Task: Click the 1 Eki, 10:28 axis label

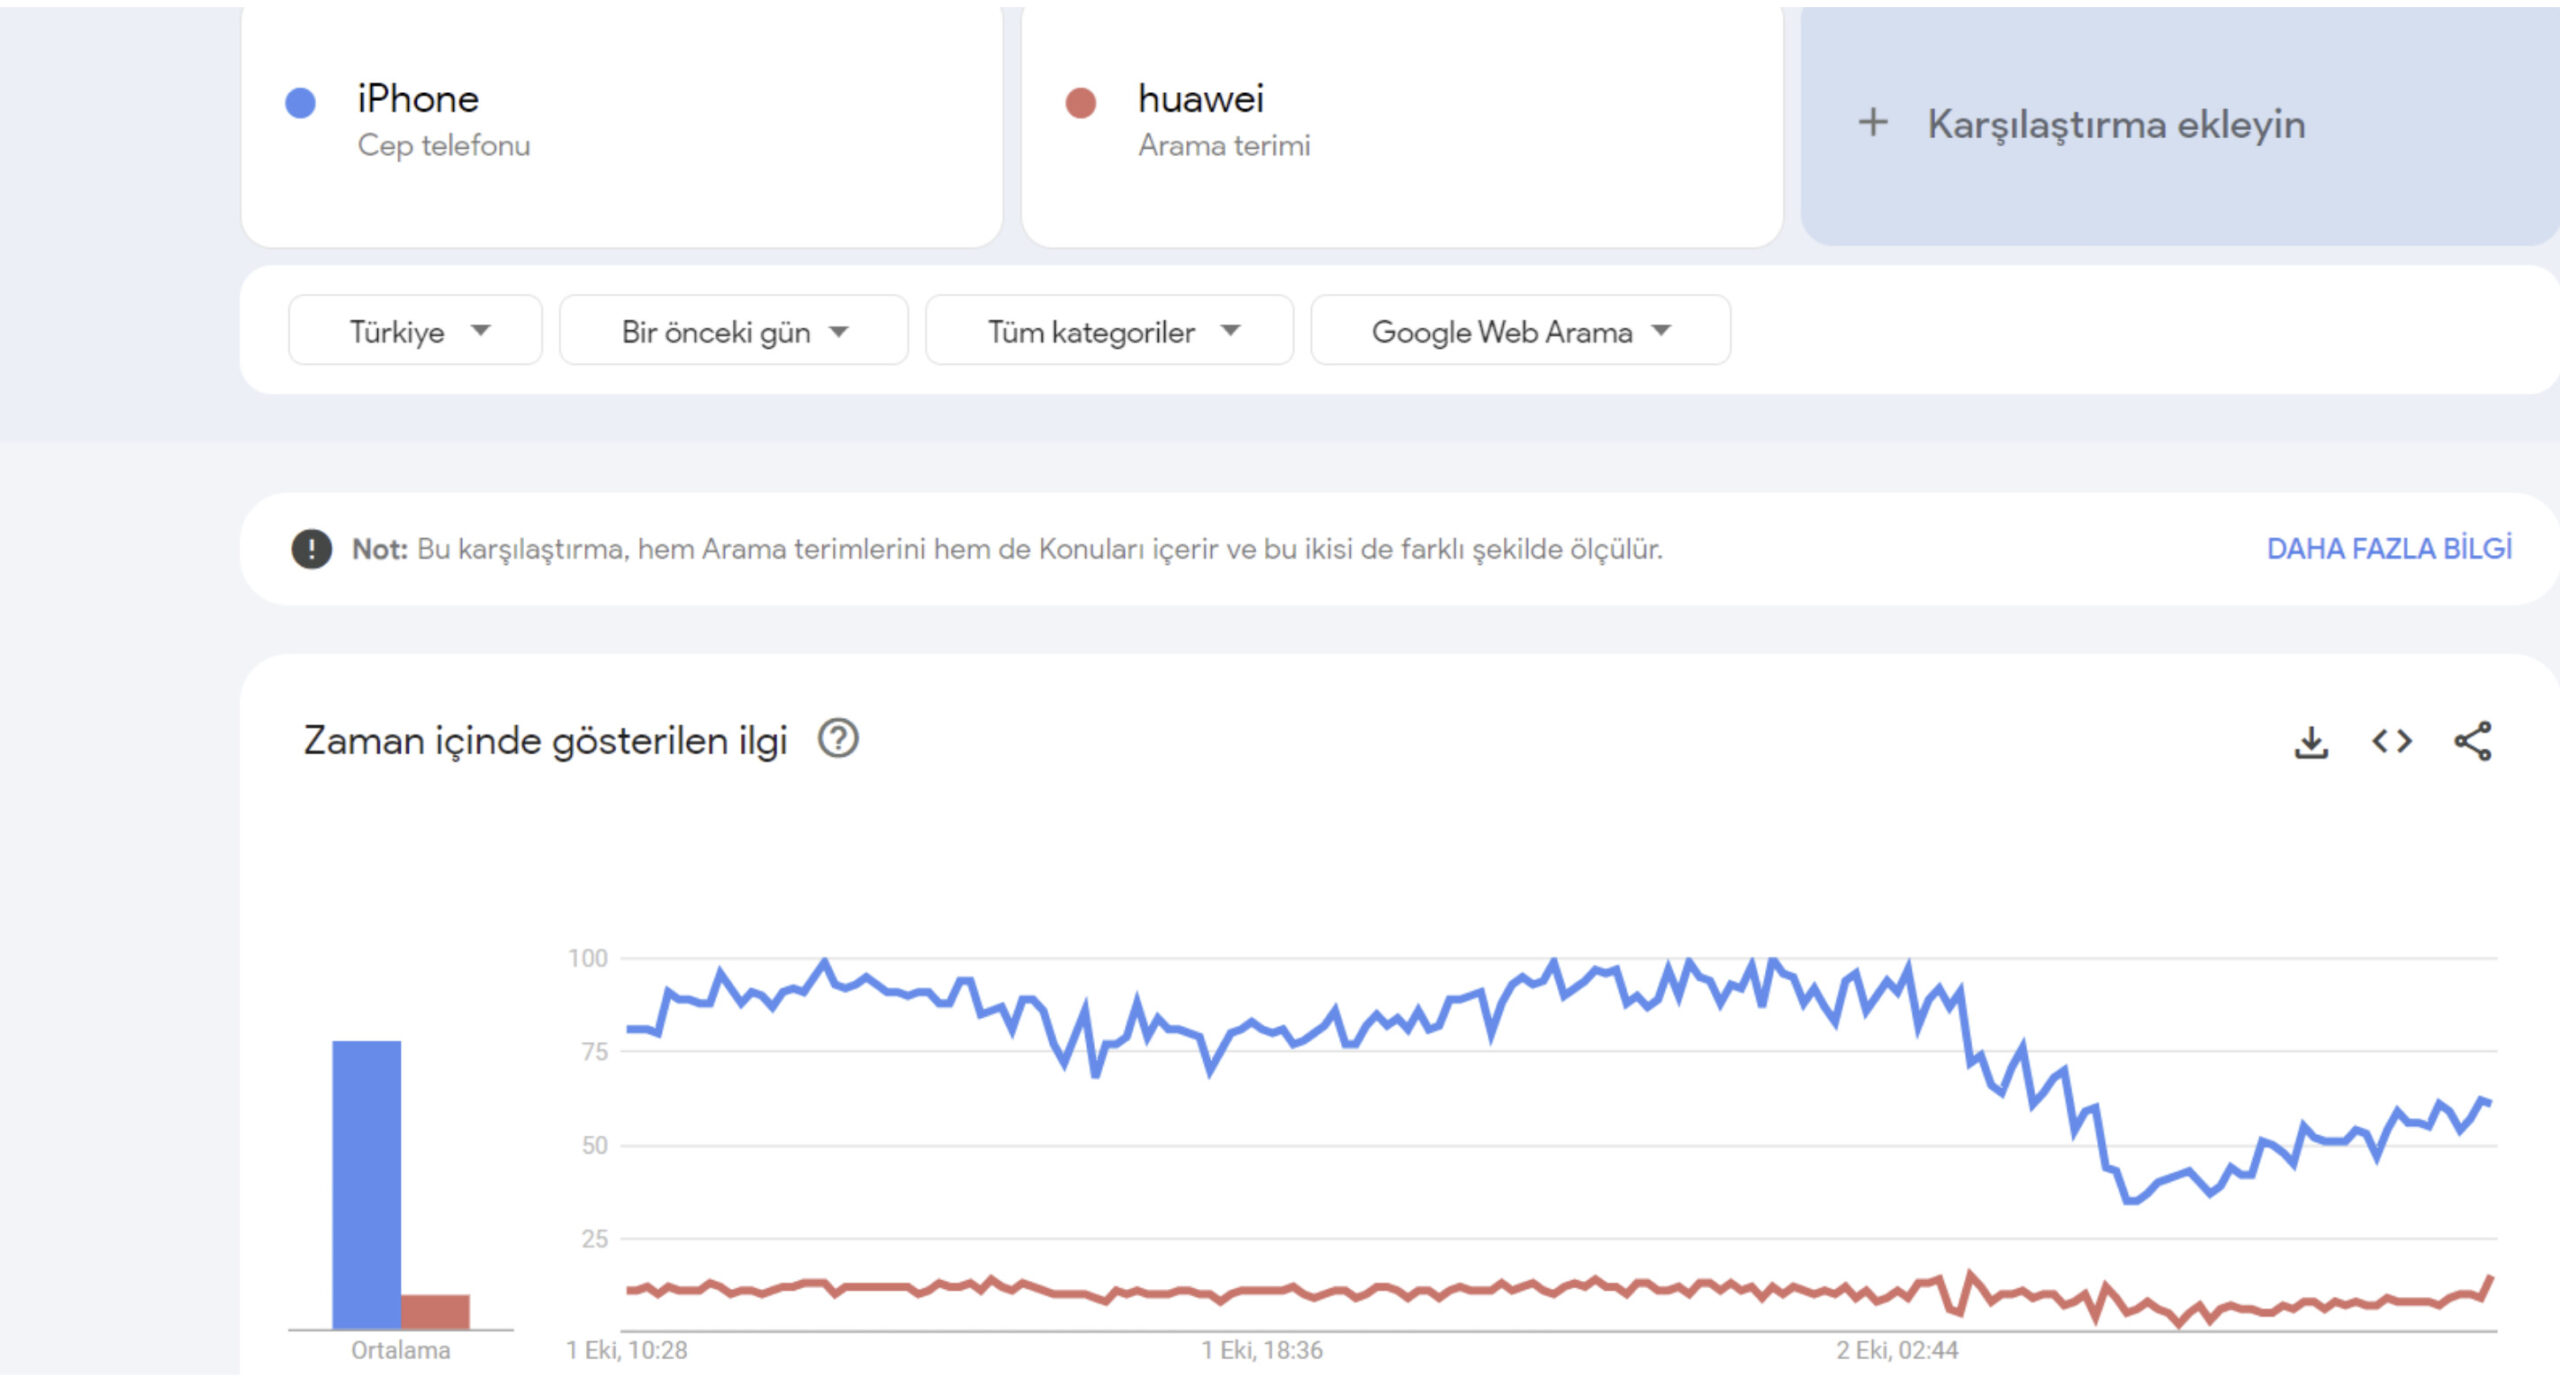Action: point(626,1350)
